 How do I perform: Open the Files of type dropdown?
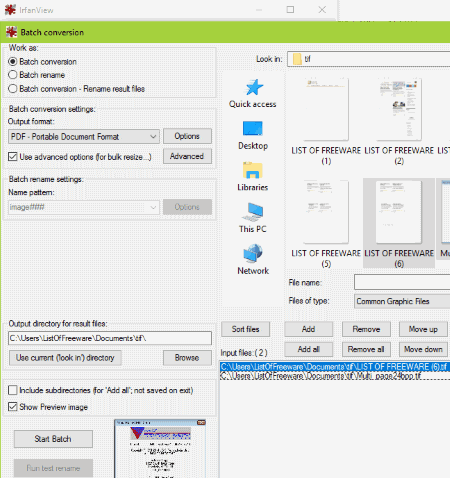point(402,301)
